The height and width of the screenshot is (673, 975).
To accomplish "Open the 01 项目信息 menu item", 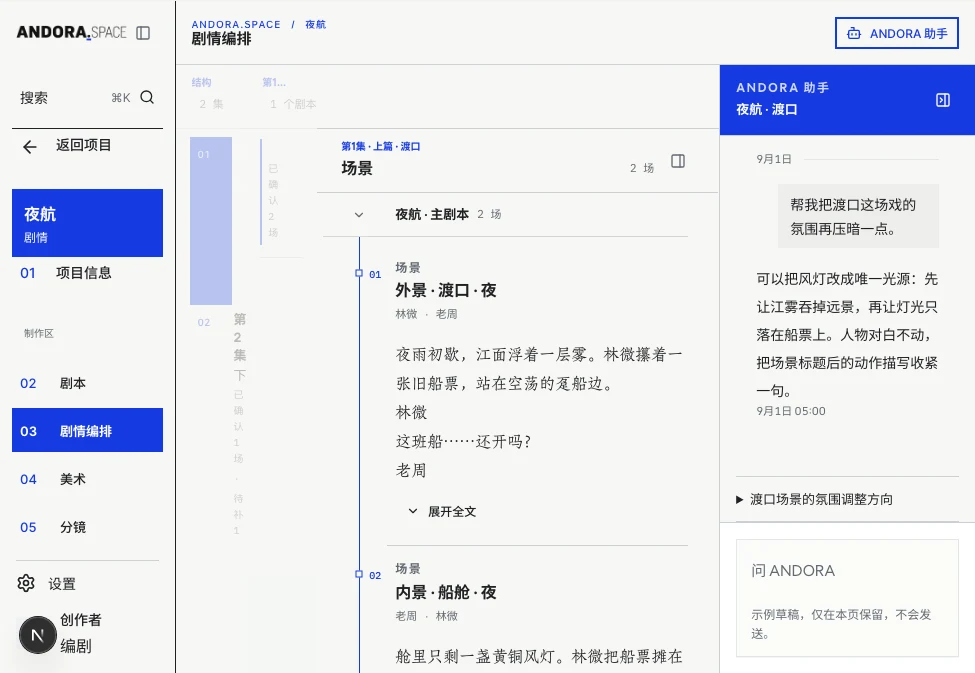I will (x=87, y=273).
